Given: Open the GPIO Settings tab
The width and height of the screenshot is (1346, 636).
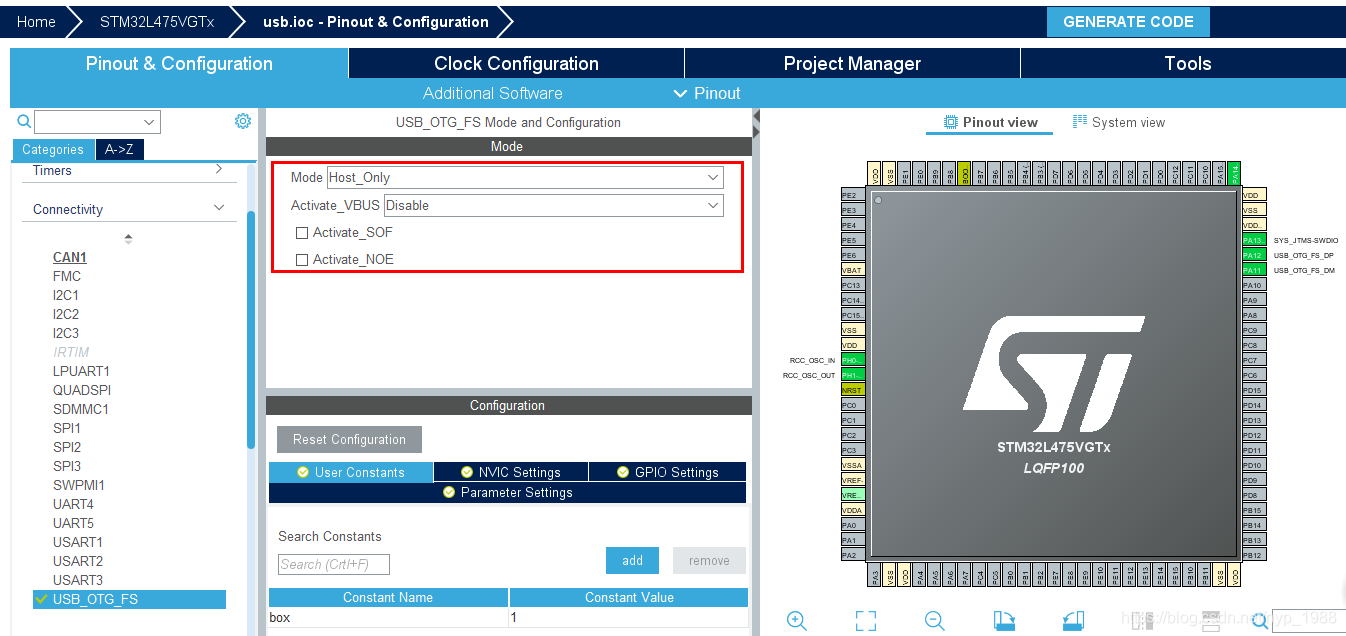Looking at the screenshot, I should click(x=668, y=472).
